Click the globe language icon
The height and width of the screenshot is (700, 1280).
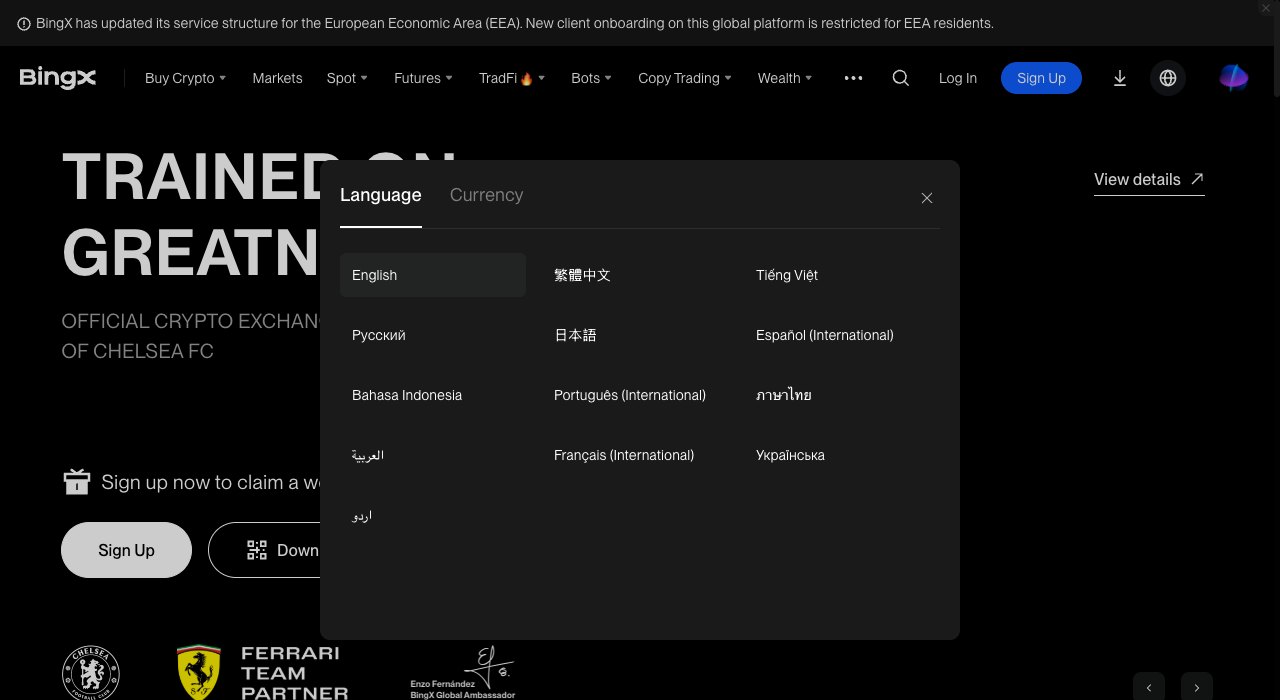click(x=1168, y=78)
